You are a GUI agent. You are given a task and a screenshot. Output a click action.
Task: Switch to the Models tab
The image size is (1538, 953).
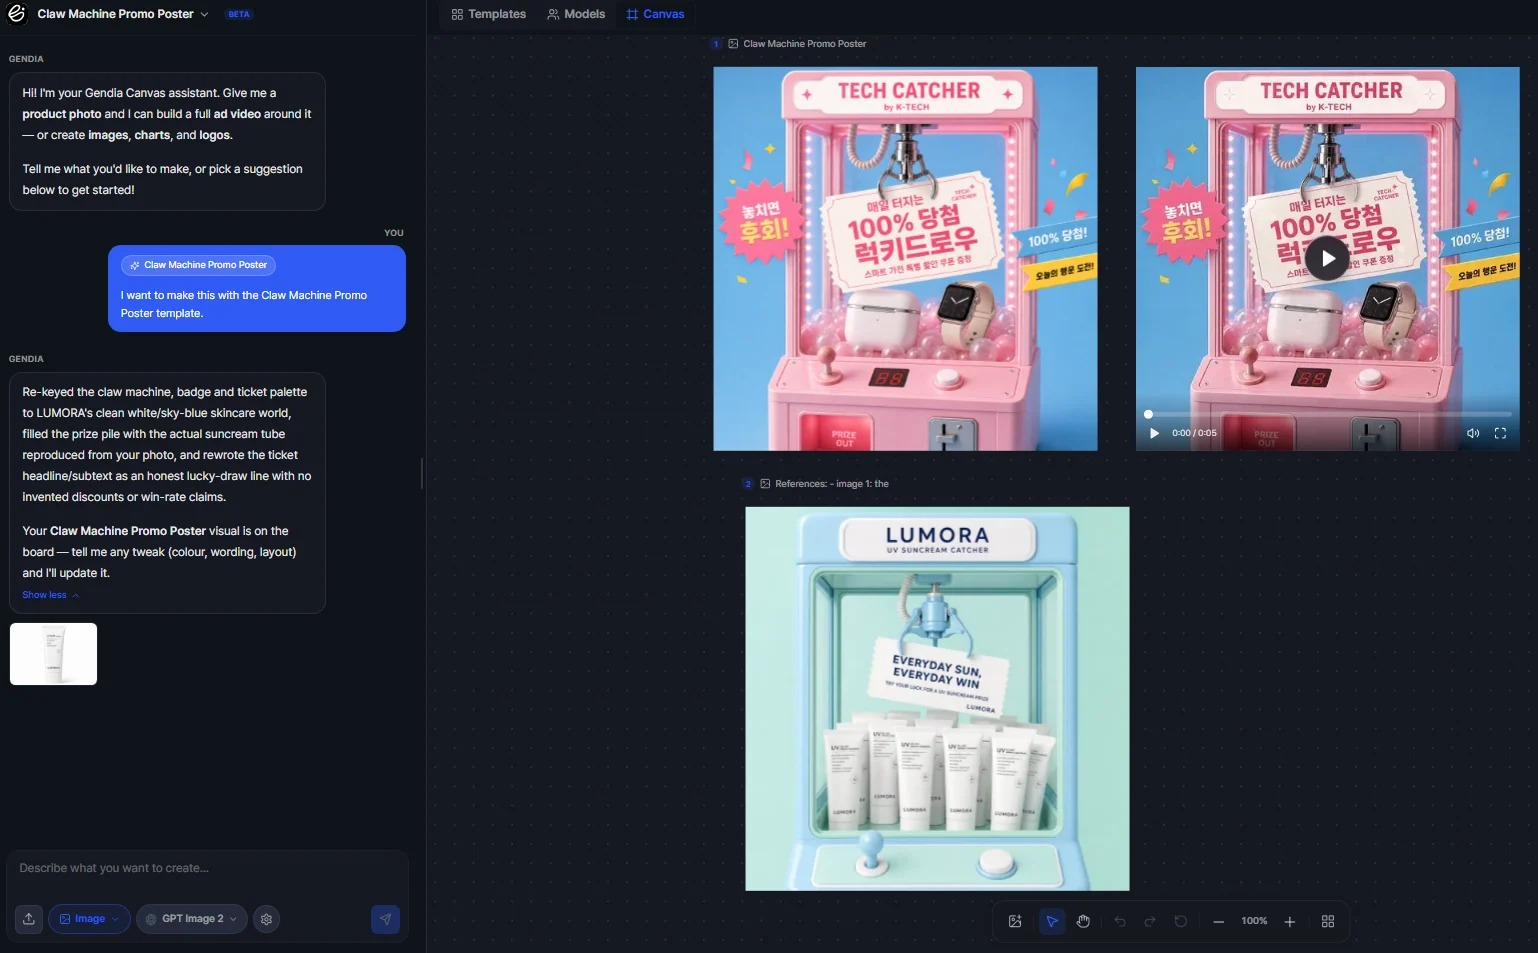tap(576, 14)
